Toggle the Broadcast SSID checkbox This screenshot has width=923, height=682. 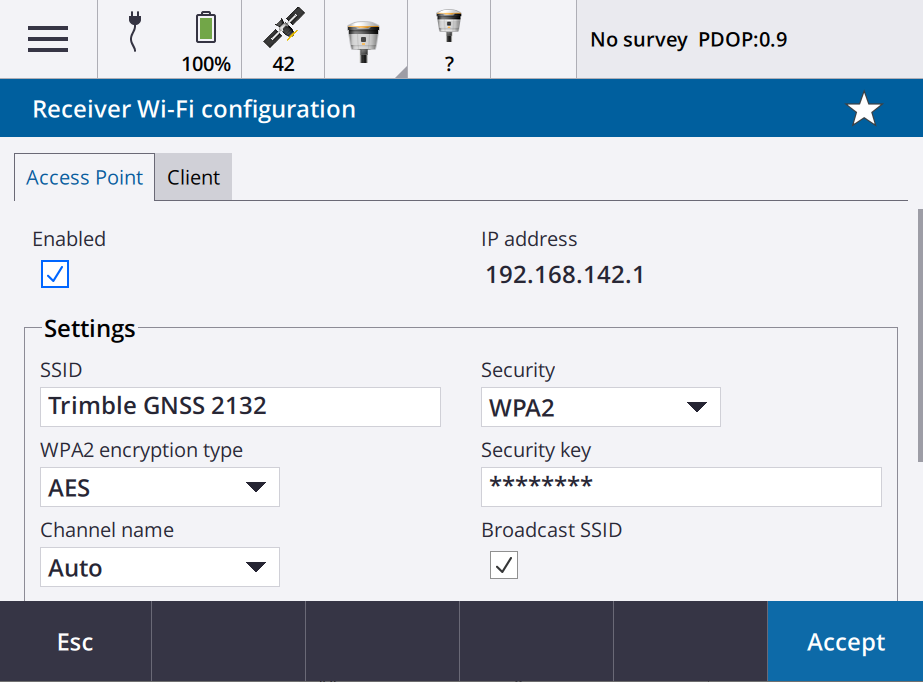pyautogui.click(x=504, y=565)
